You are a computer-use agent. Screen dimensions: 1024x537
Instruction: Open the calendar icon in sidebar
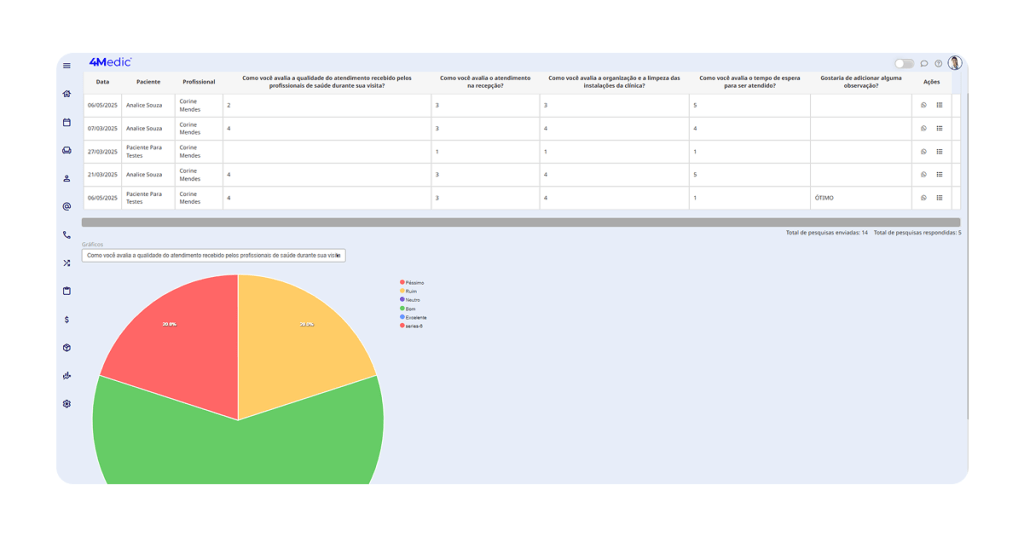pos(67,122)
